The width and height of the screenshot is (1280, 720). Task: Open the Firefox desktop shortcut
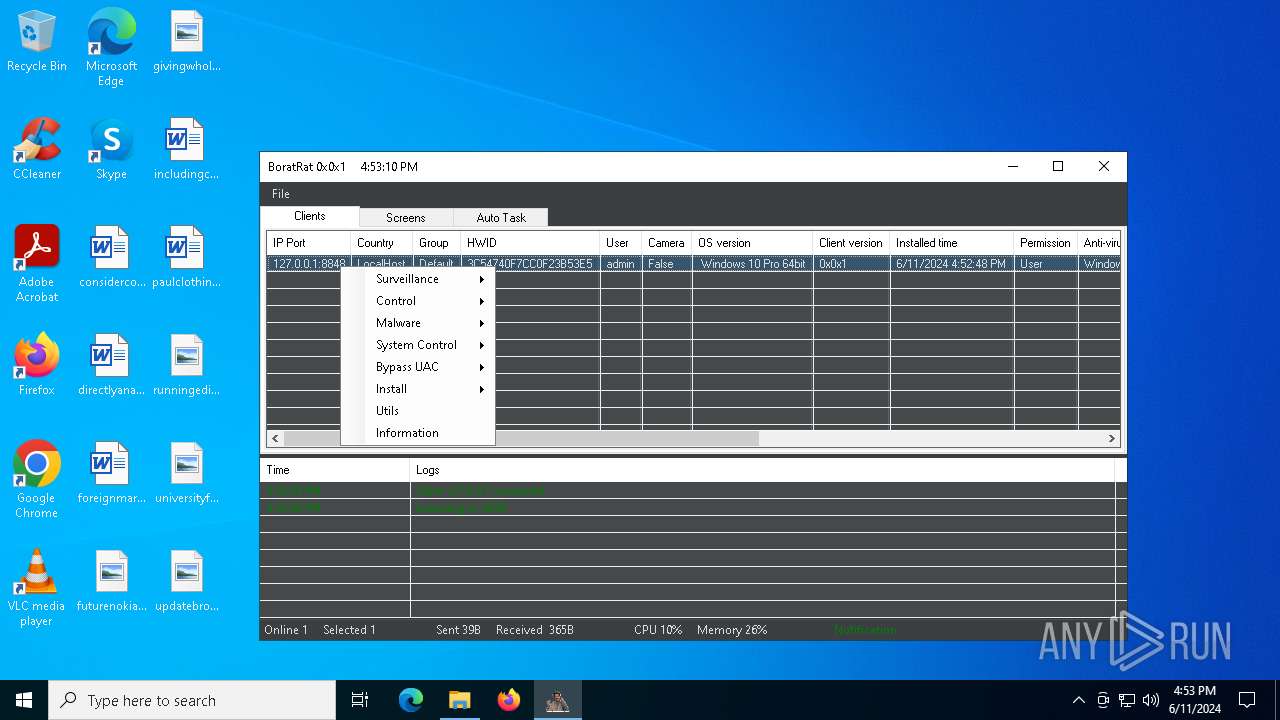37,366
